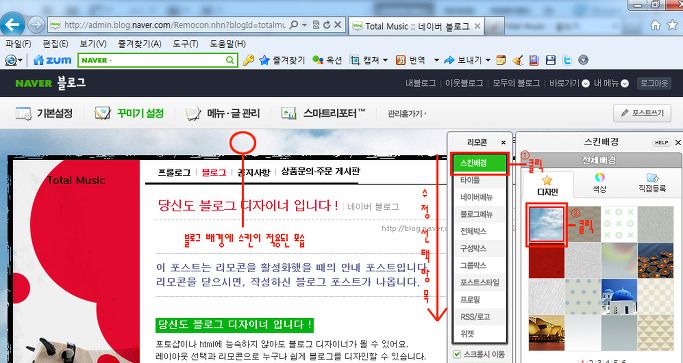Click the key icon in zum toolbar
This screenshot has height=363, width=683.
click(x=248, y=60)
